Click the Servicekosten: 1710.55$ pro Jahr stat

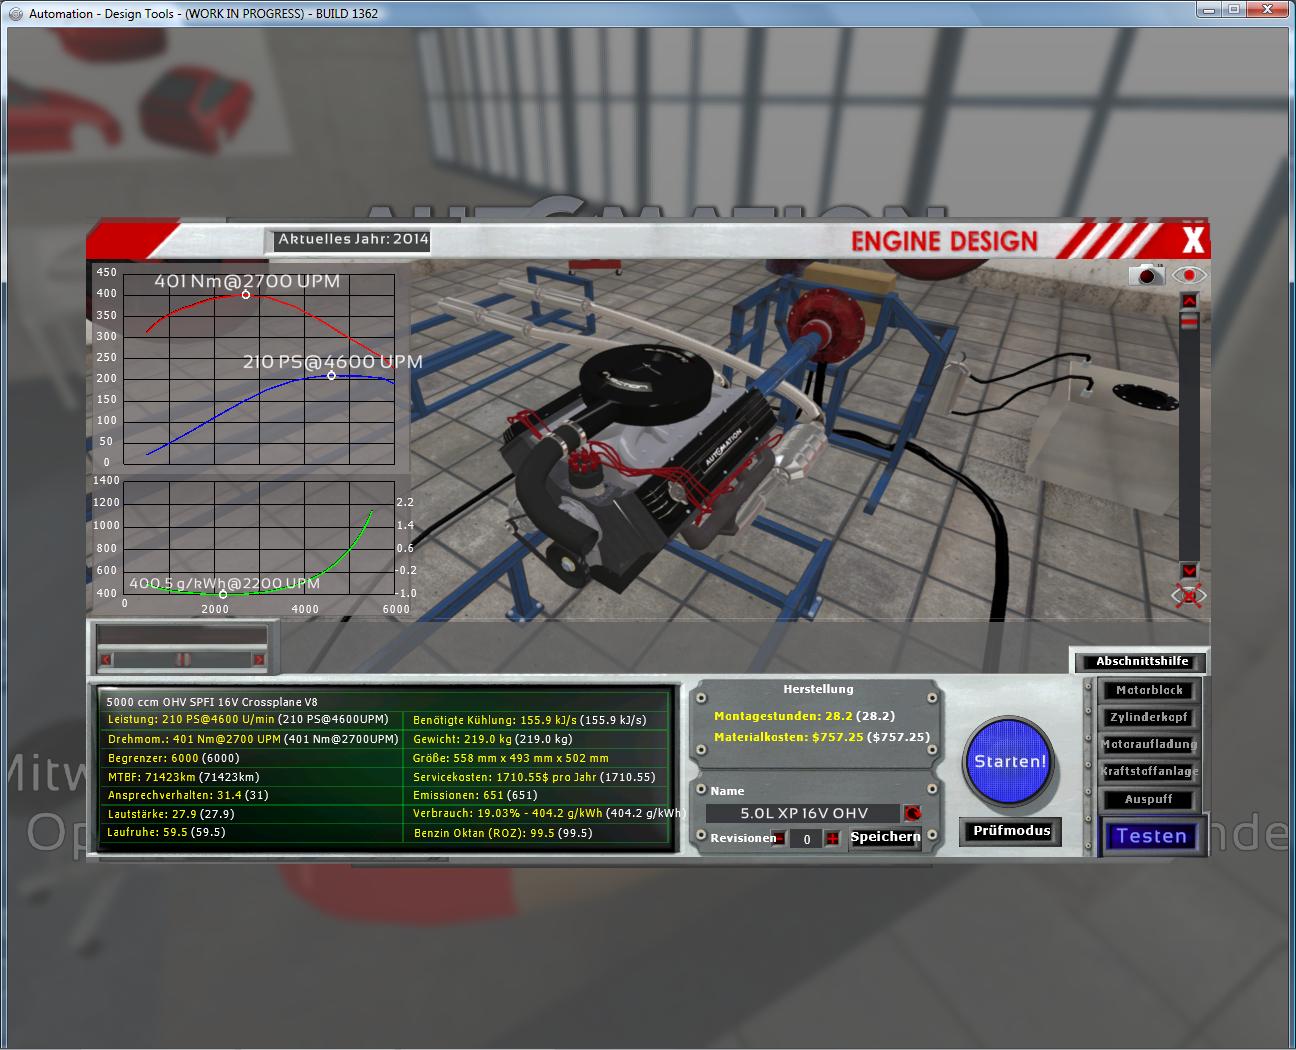coord(534,777)
